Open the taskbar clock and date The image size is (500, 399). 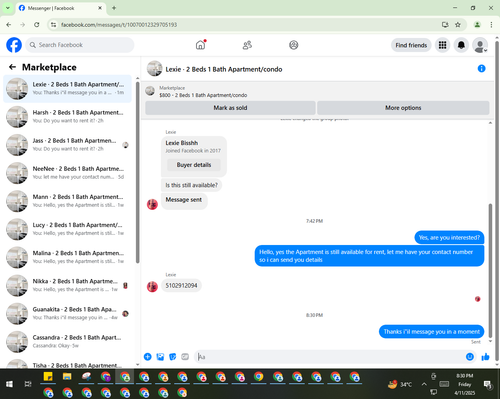pyautogui.click(x=465, y=384)
